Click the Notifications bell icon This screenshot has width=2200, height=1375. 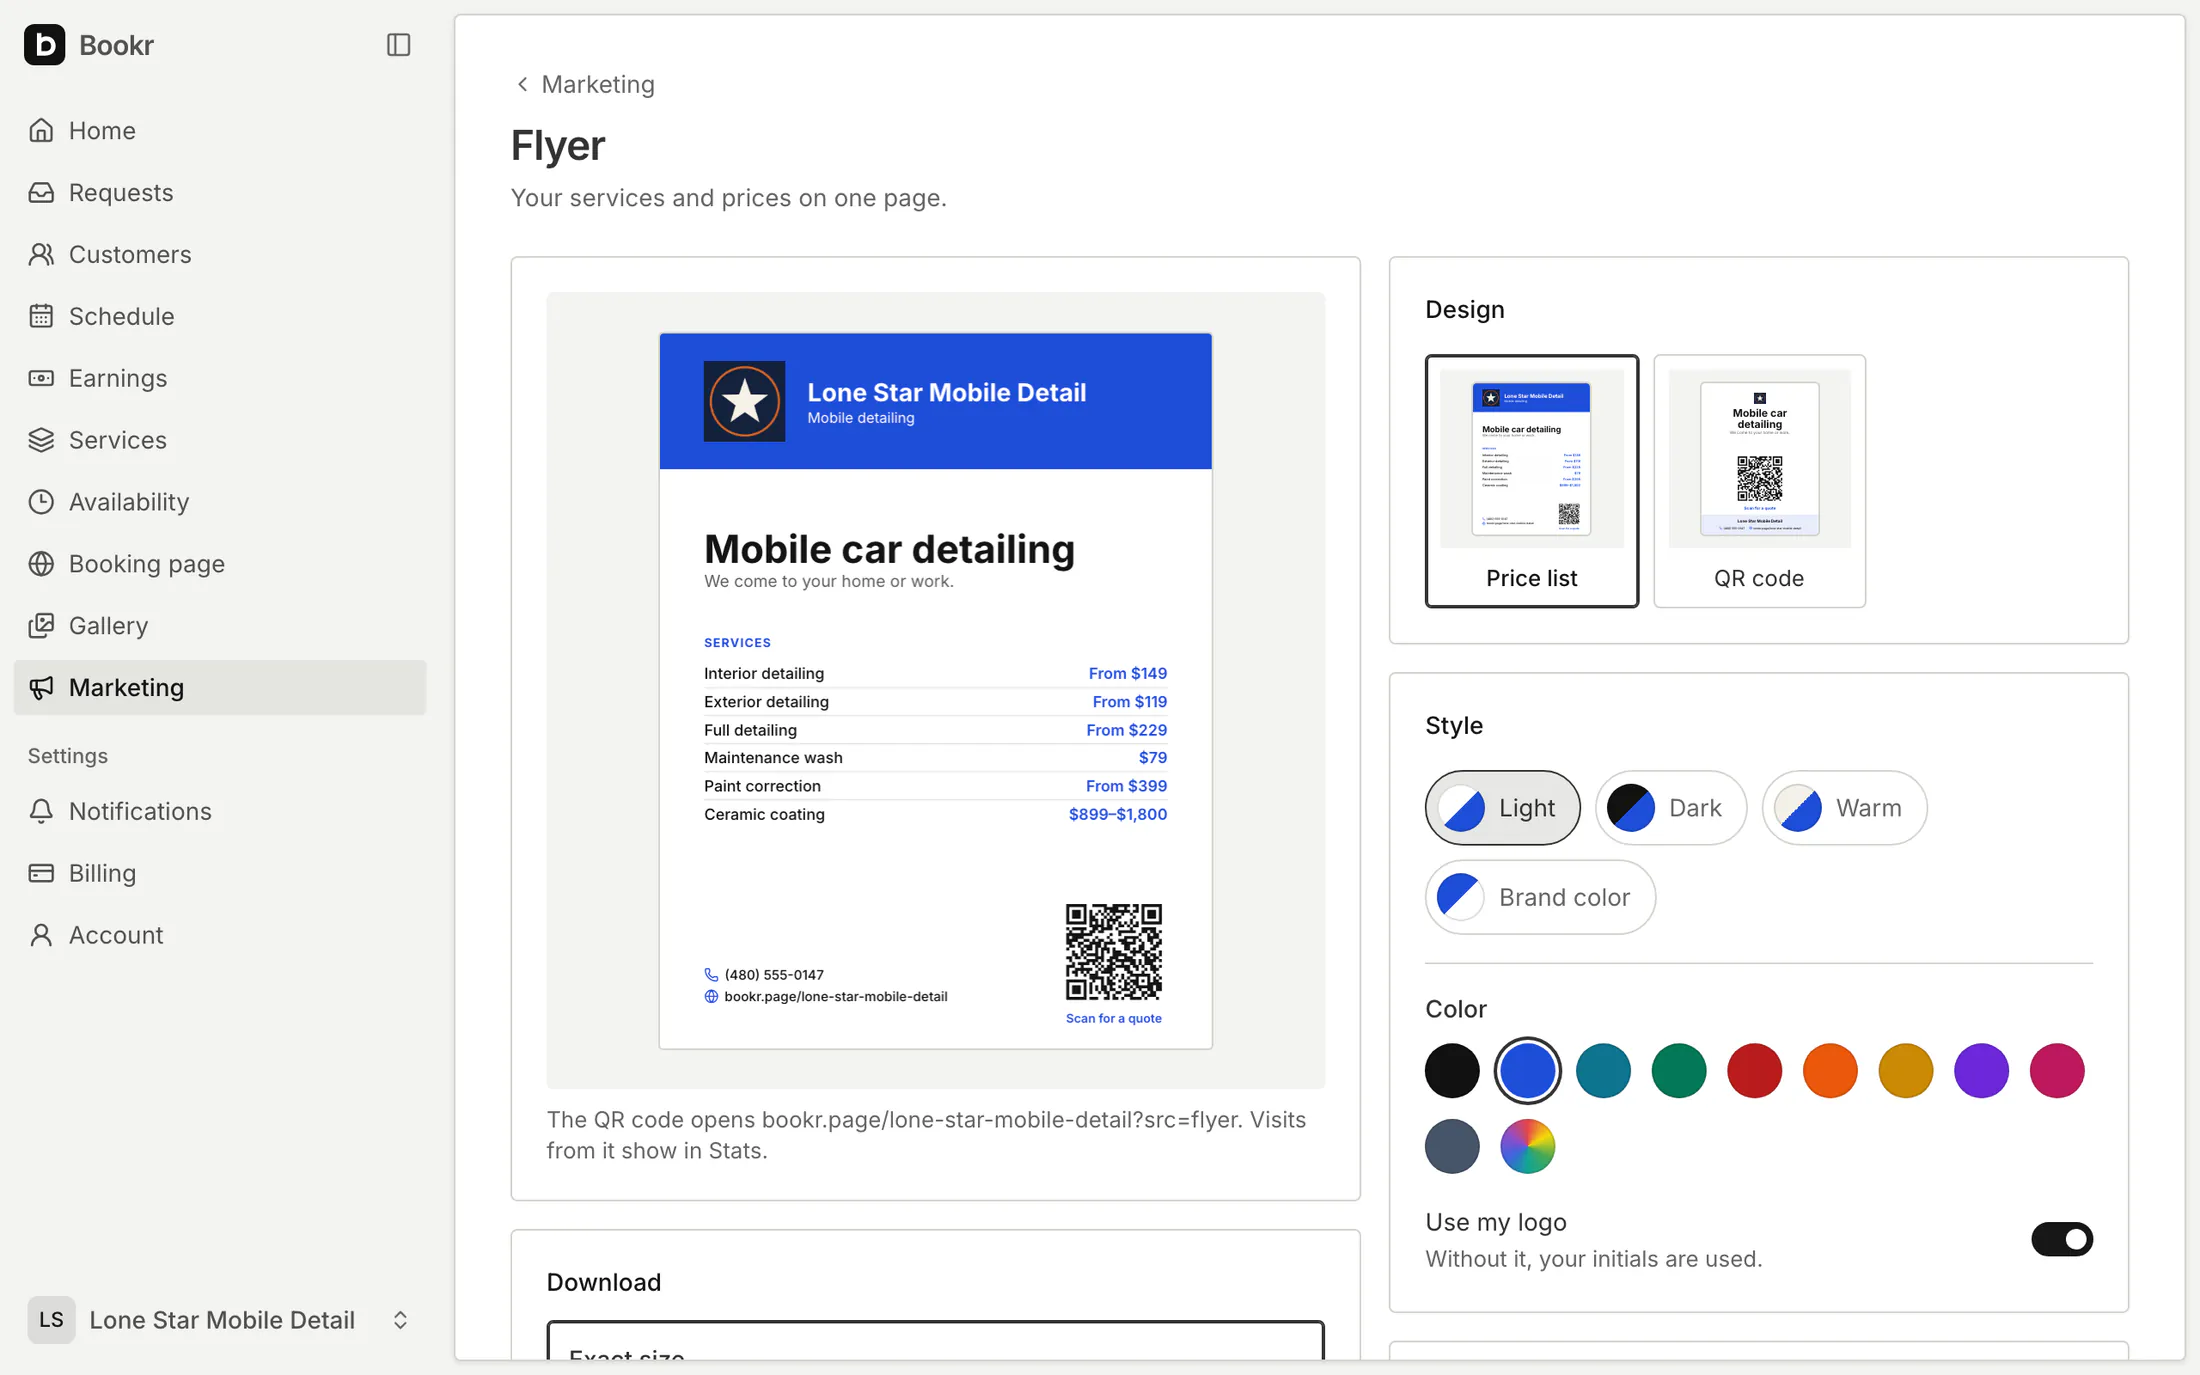[41, 811]
